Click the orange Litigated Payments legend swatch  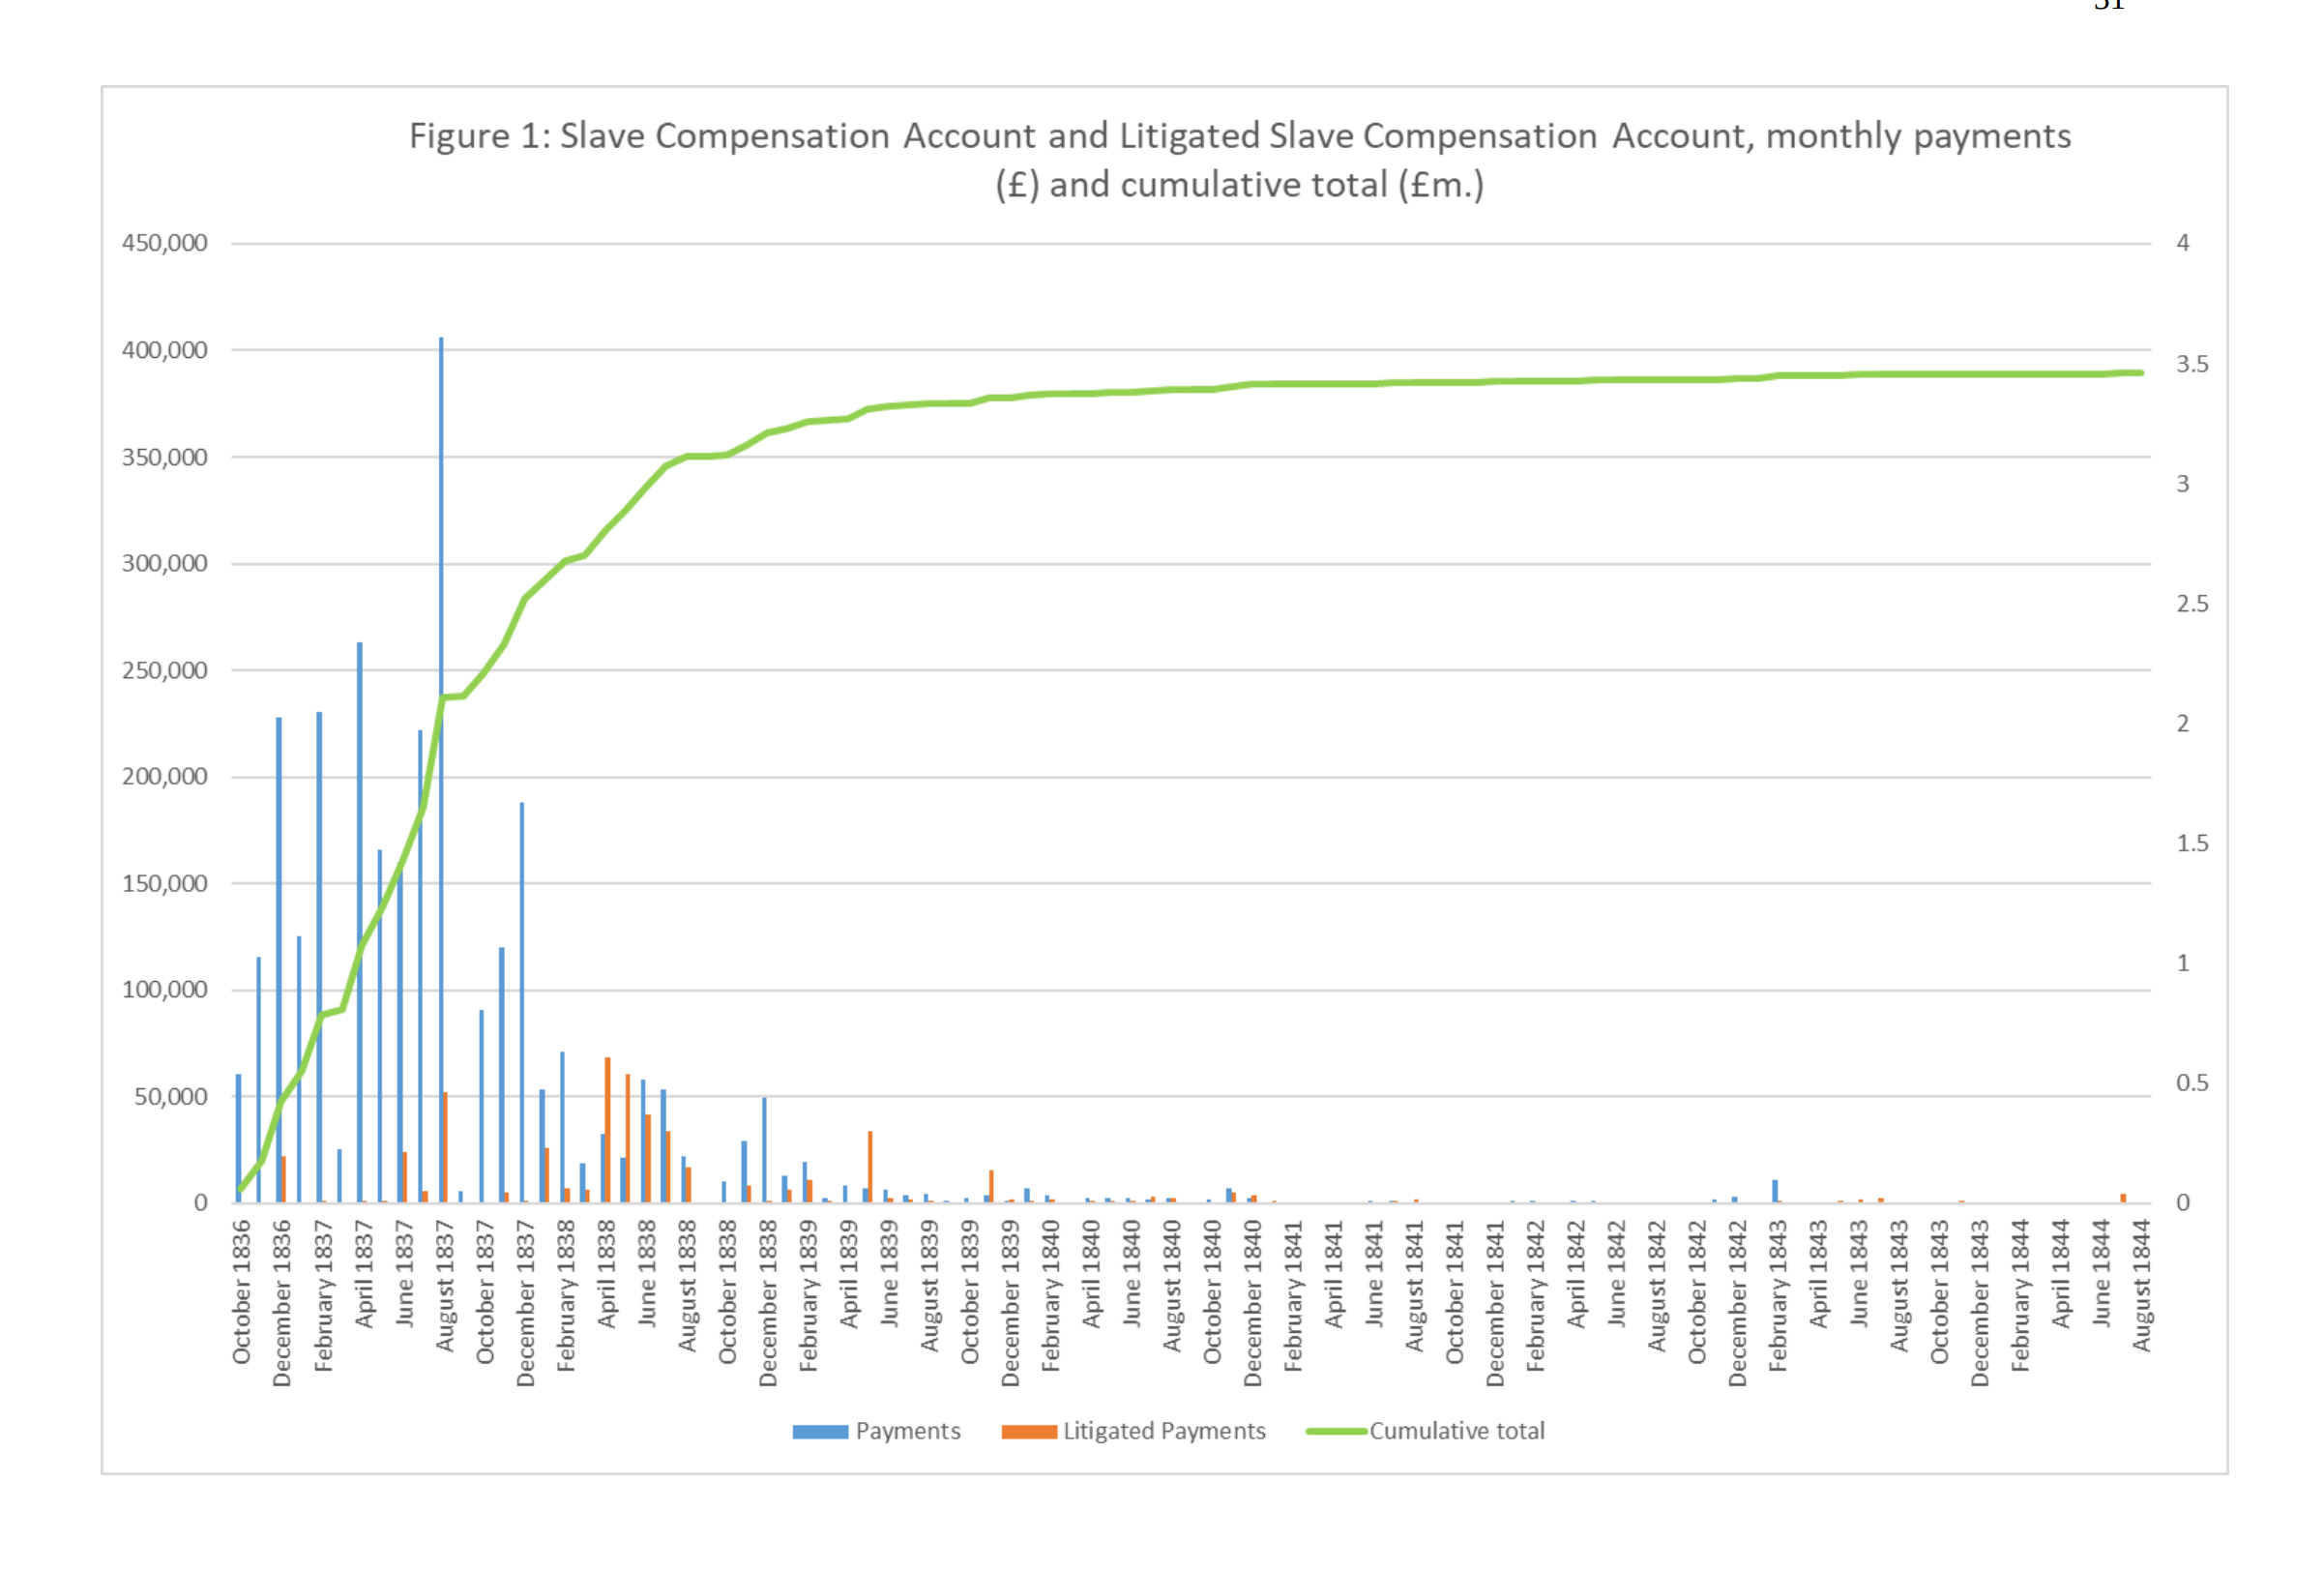click(1028, 1431)
